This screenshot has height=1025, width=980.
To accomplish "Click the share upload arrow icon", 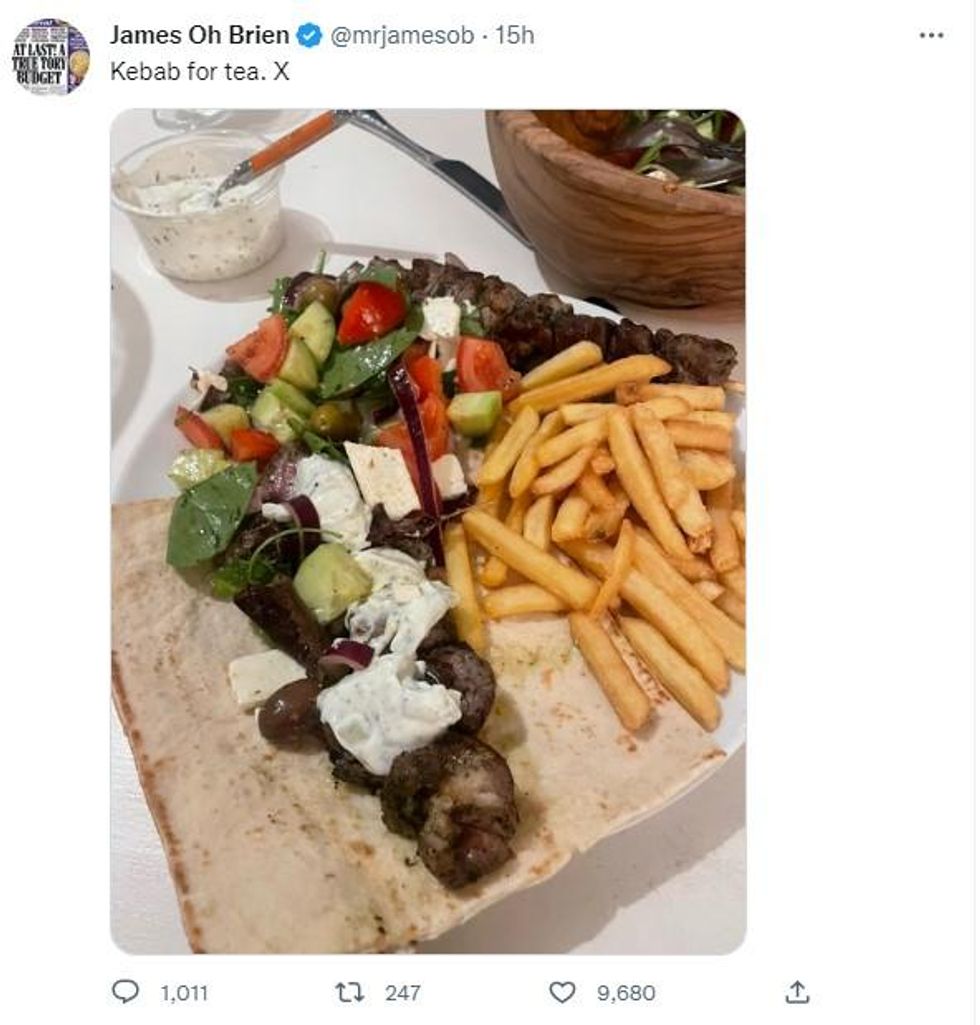I will (x=796, y=992).
